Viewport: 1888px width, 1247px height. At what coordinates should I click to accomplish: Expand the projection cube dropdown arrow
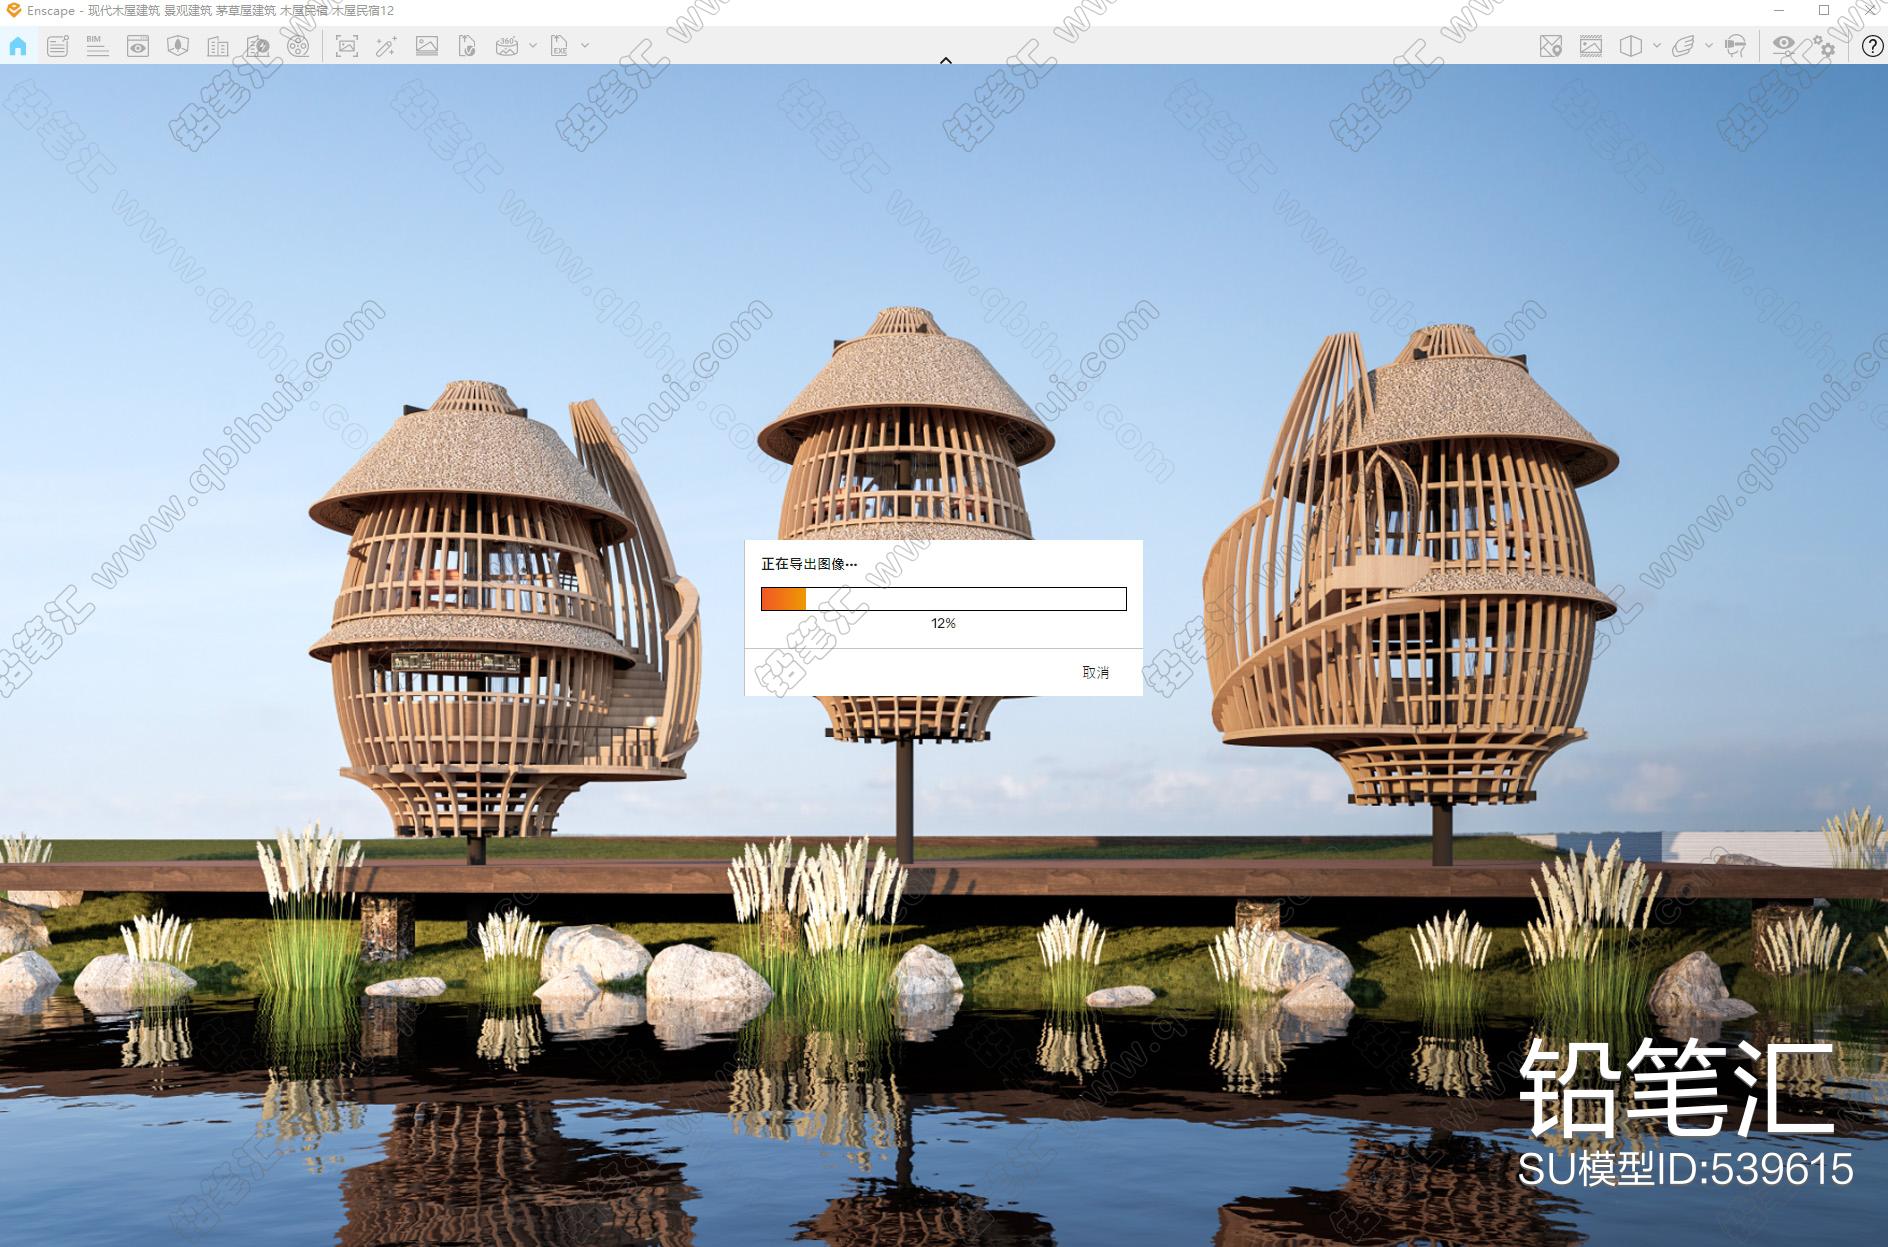click(1657, 46)
